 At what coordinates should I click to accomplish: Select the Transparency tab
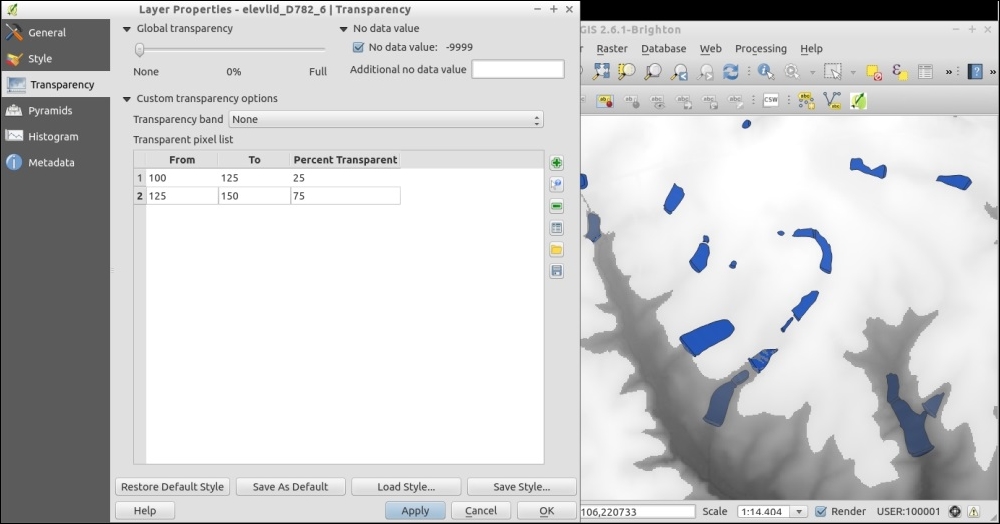(x=55, y=85)
